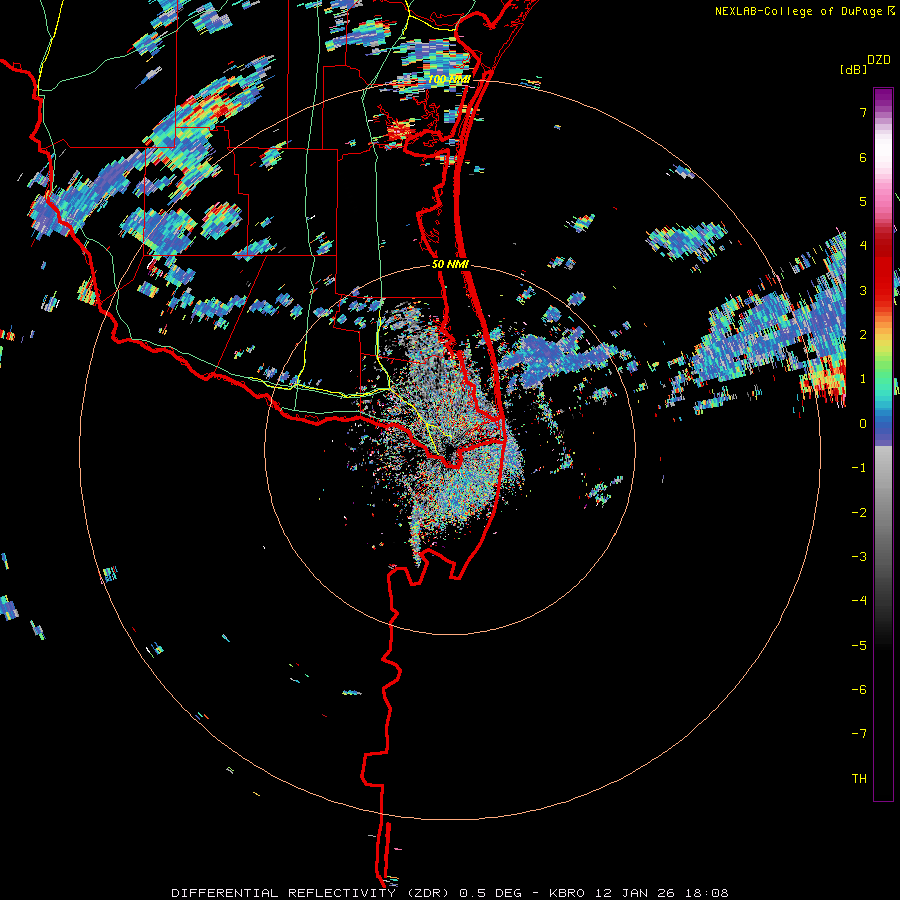
Task: Click the [dB] unit label
Action: (x=853, y=69)
